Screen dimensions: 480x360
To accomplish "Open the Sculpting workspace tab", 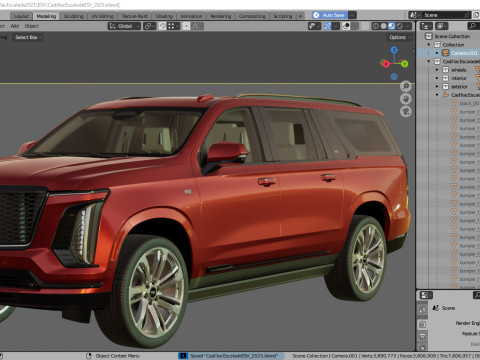I will tap(73, 16).
